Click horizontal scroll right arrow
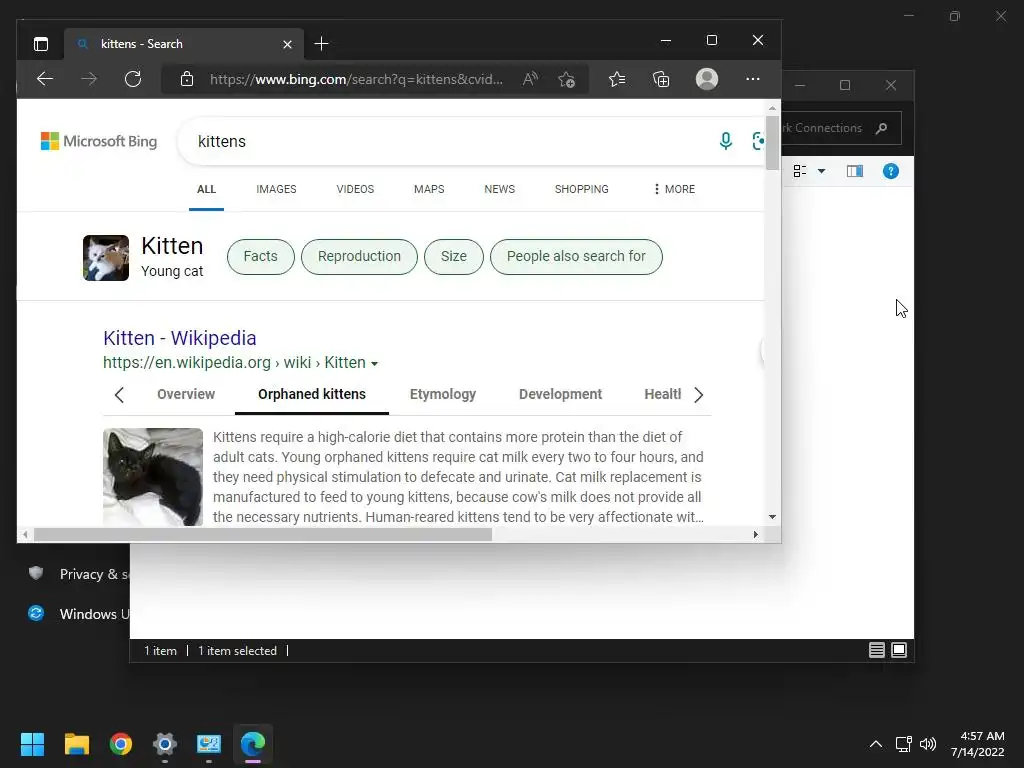1024x768 pixels. click(756, 534)
